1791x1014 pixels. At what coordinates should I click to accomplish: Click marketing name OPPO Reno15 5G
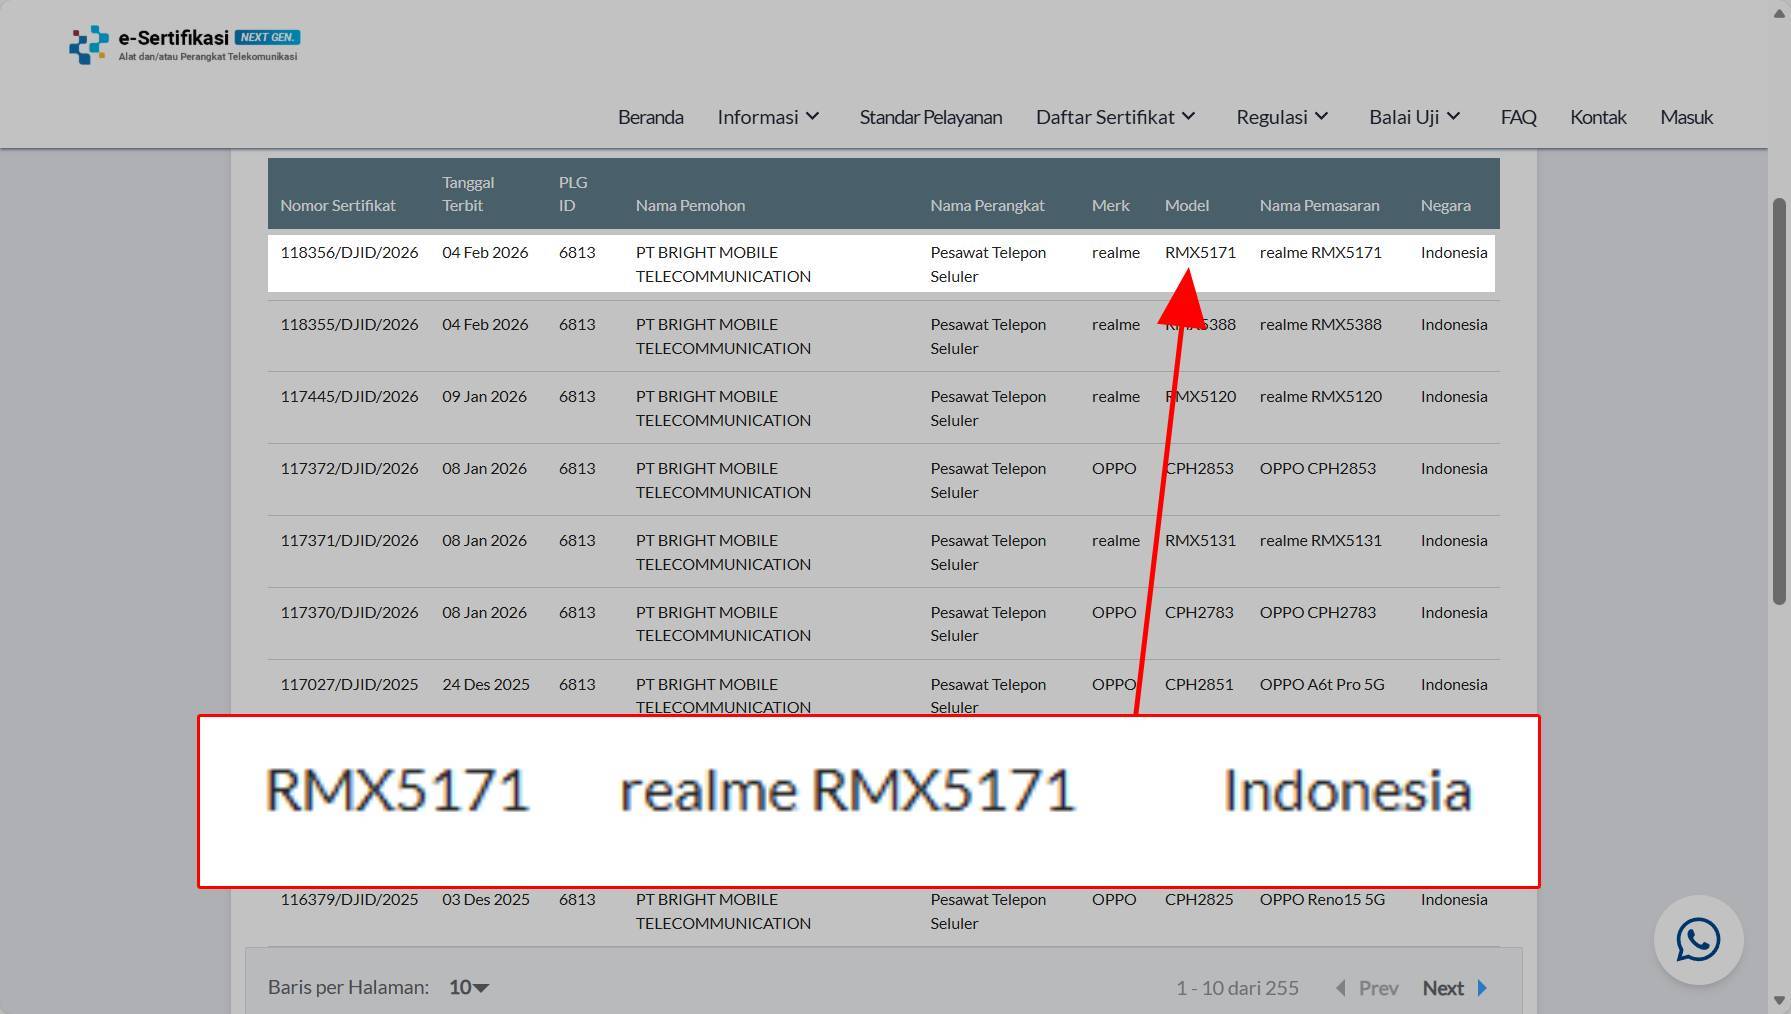[x=1322, y=899]
